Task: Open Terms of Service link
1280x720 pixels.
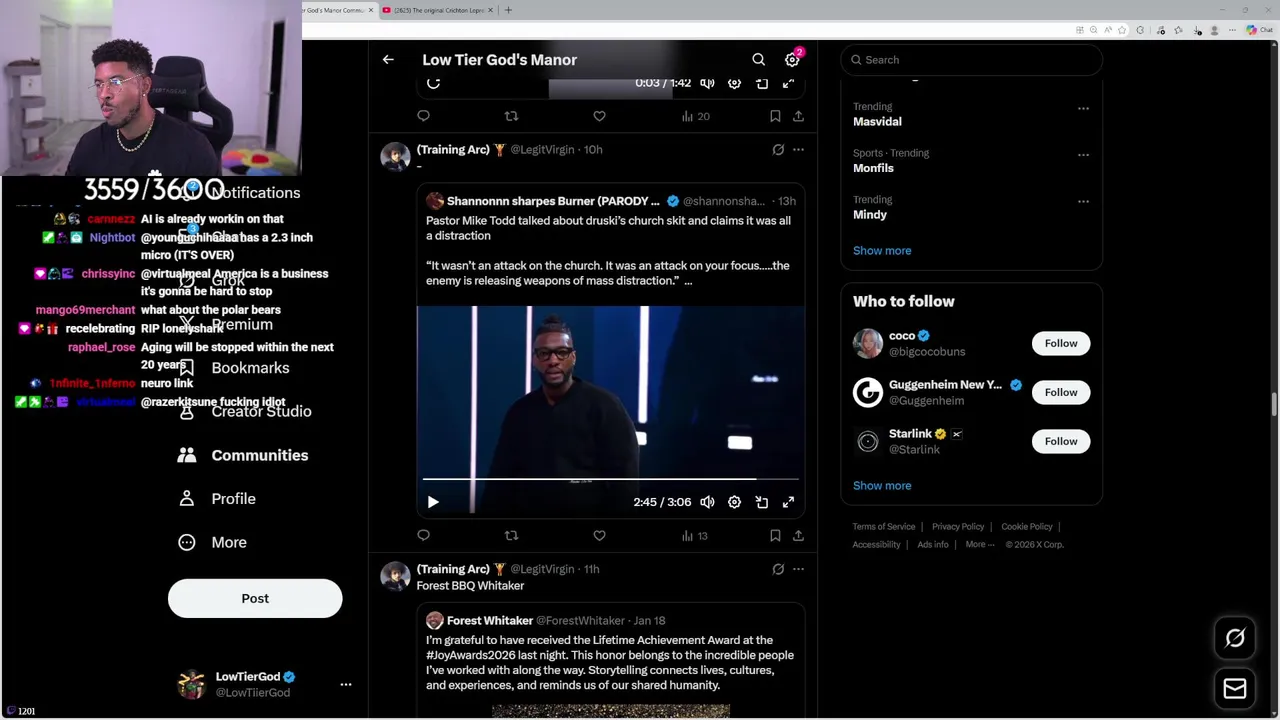Action: click(883, 527)
